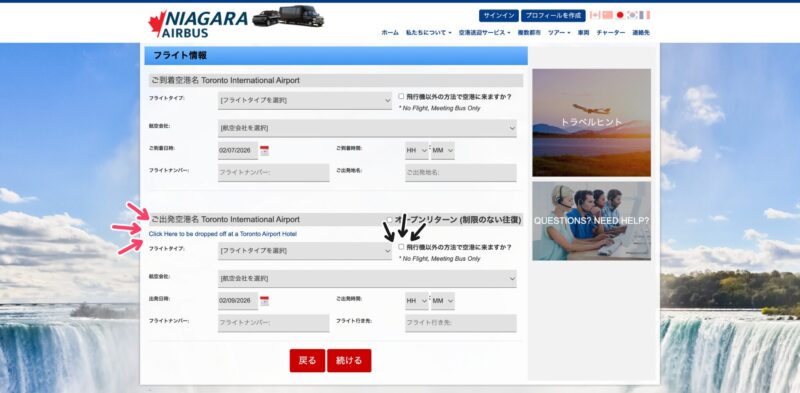Viewport: 800px width, 393px height.
Task: Open departure time MM dropdown
Action: tap(443, 301)
